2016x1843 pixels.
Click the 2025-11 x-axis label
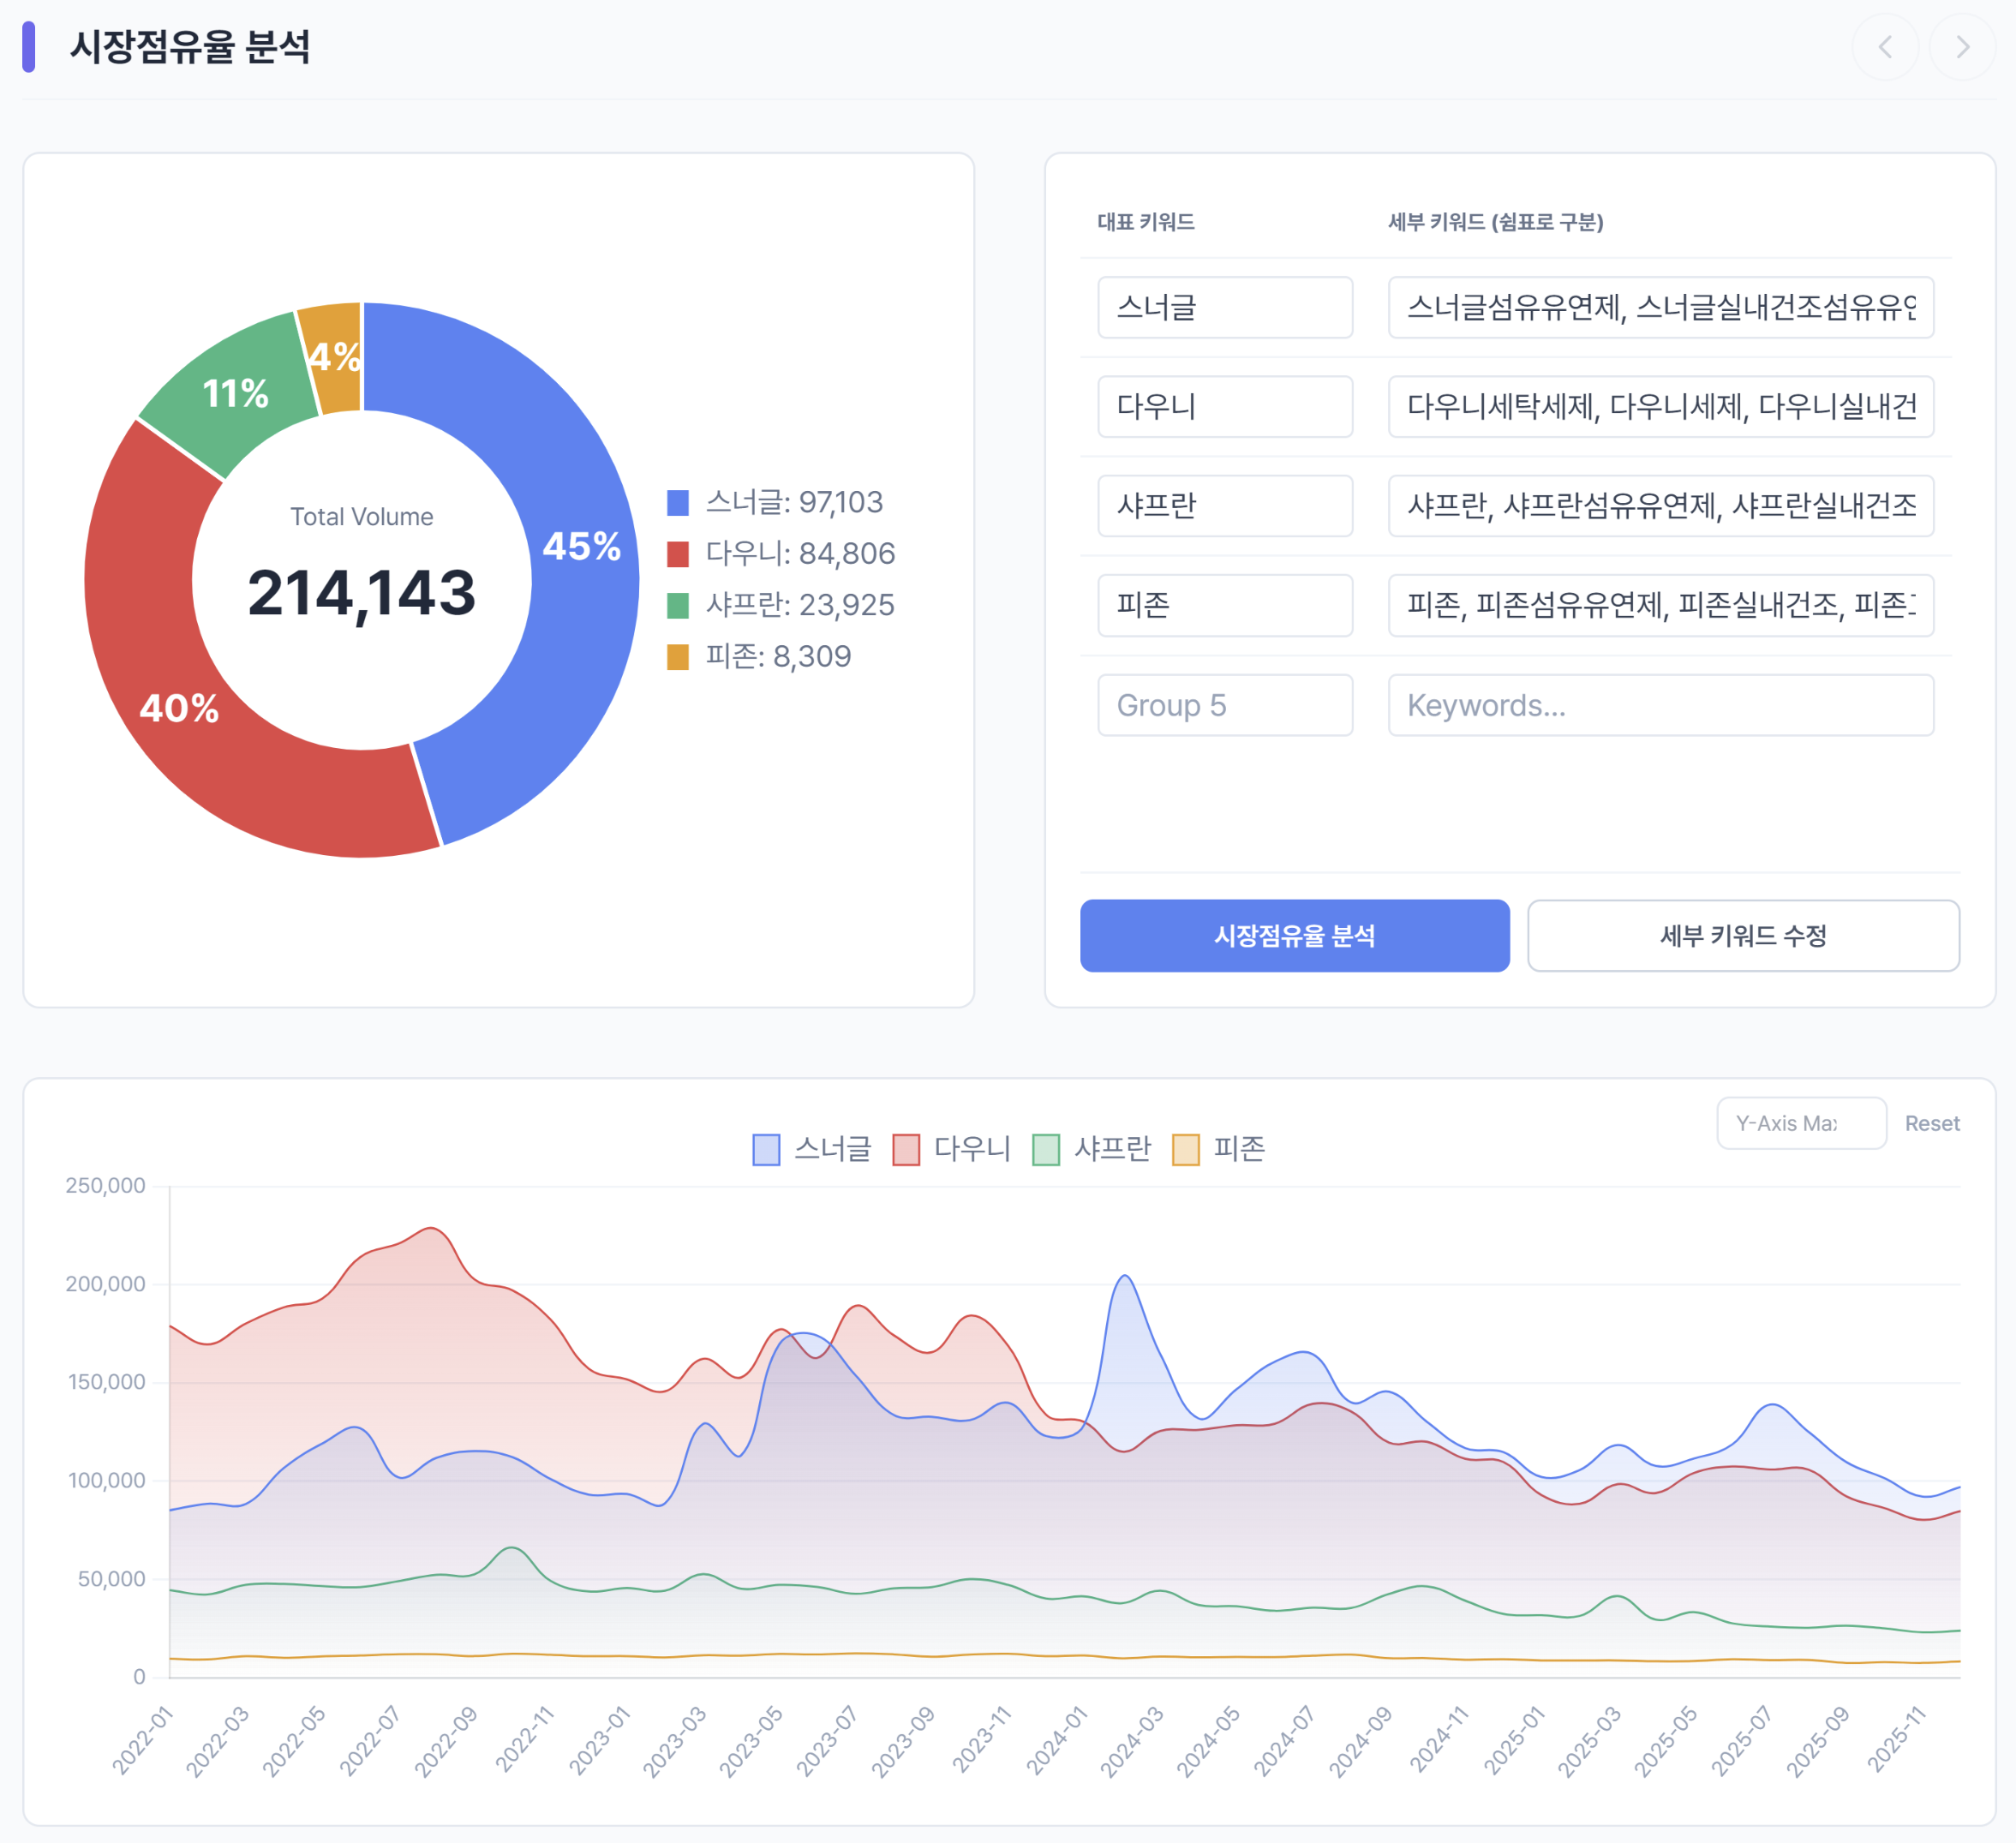tap(1896, 1740)
